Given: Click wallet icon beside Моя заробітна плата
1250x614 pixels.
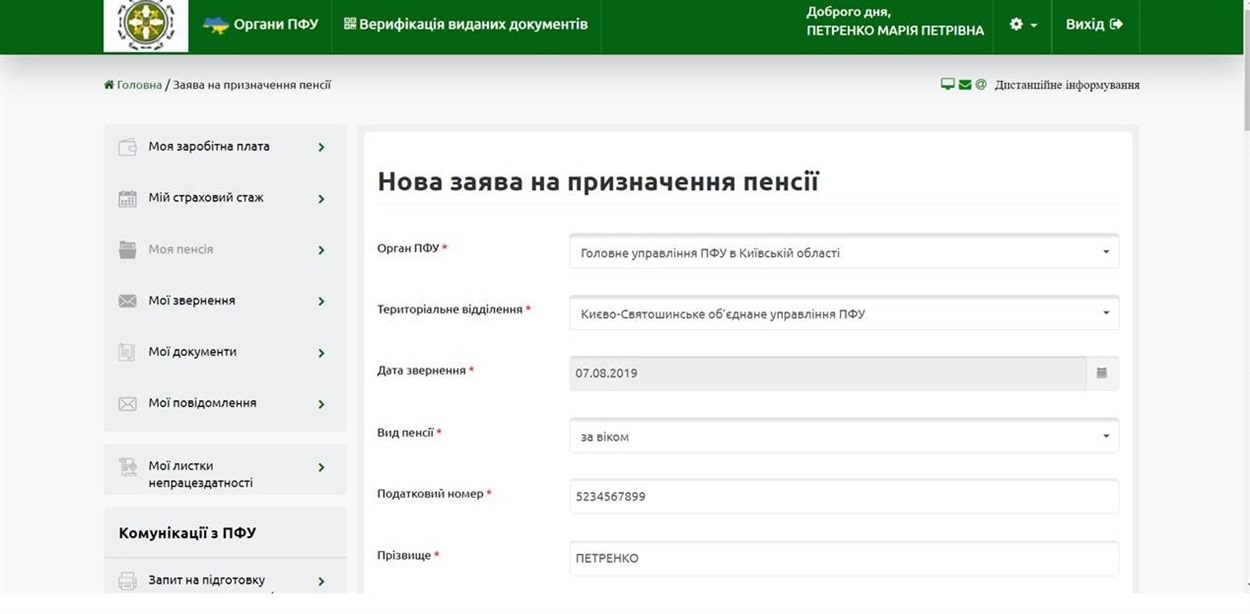Looking at the screenshot, I should click(x=127, y=147).
